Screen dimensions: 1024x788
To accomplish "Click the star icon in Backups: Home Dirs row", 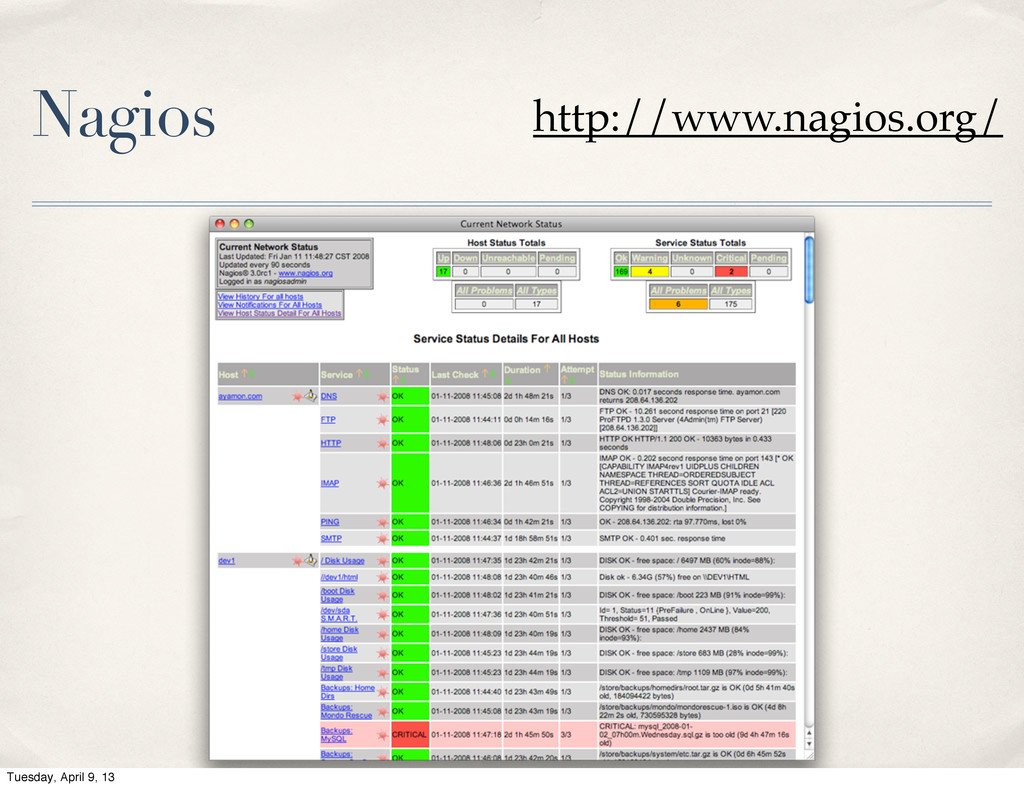I will pos(383,692).
